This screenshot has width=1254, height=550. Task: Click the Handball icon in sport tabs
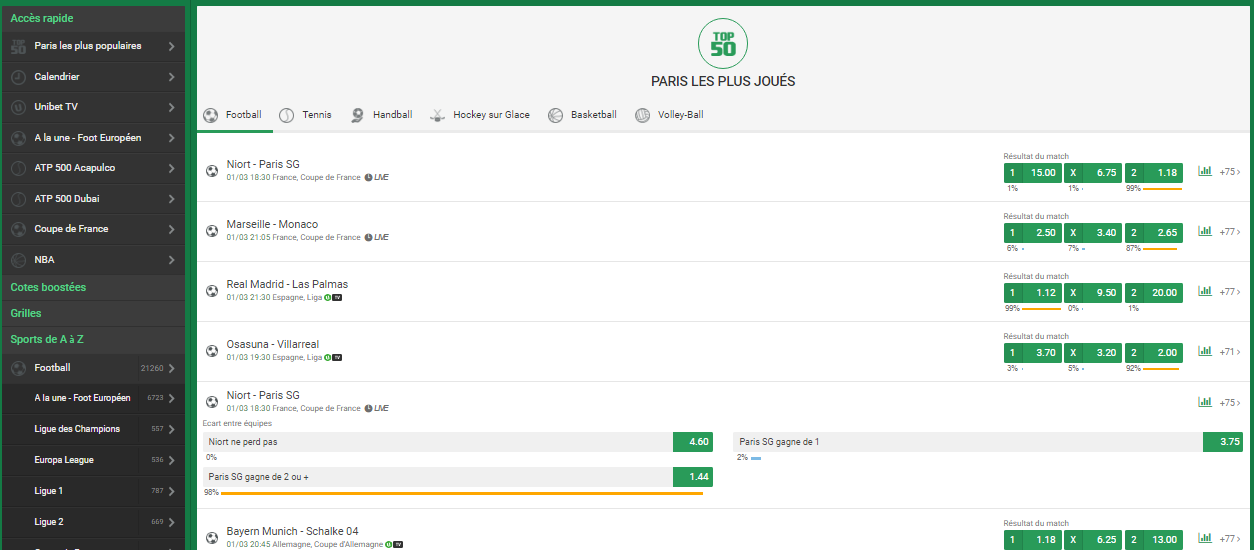357,116
